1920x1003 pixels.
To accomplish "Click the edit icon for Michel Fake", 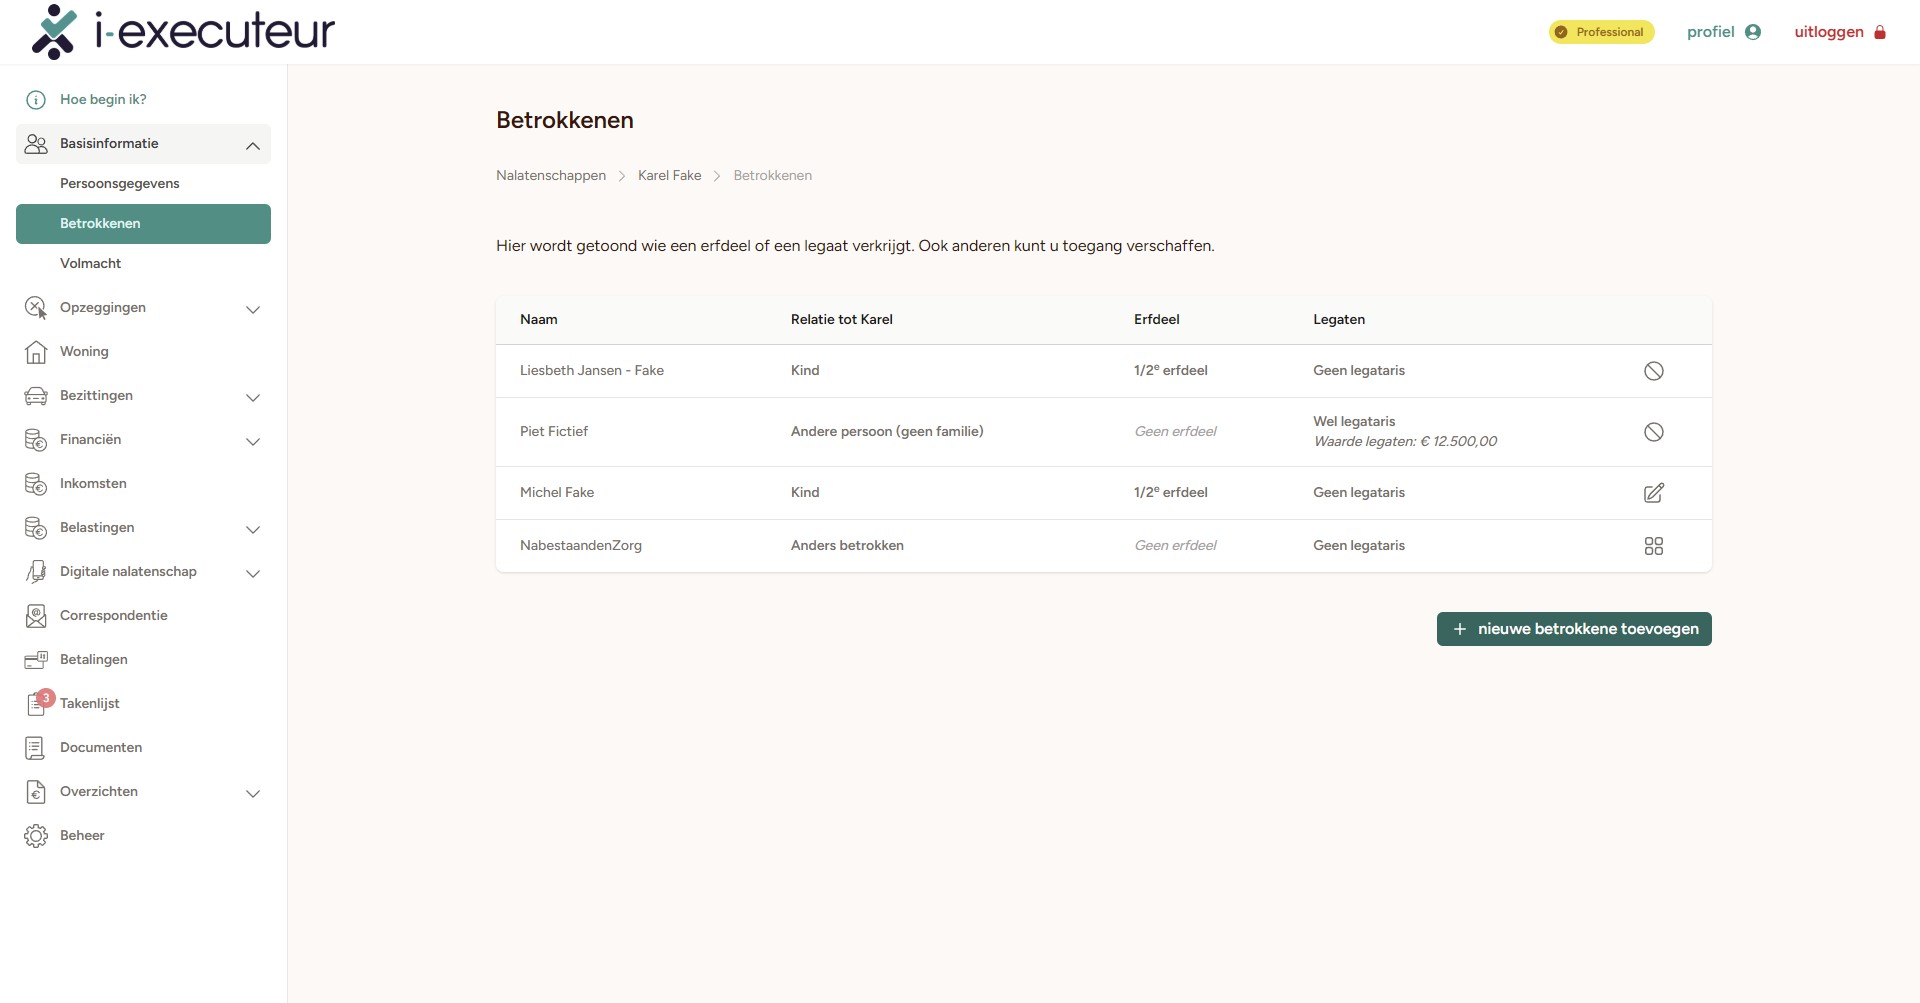I will click(1654, 493).
